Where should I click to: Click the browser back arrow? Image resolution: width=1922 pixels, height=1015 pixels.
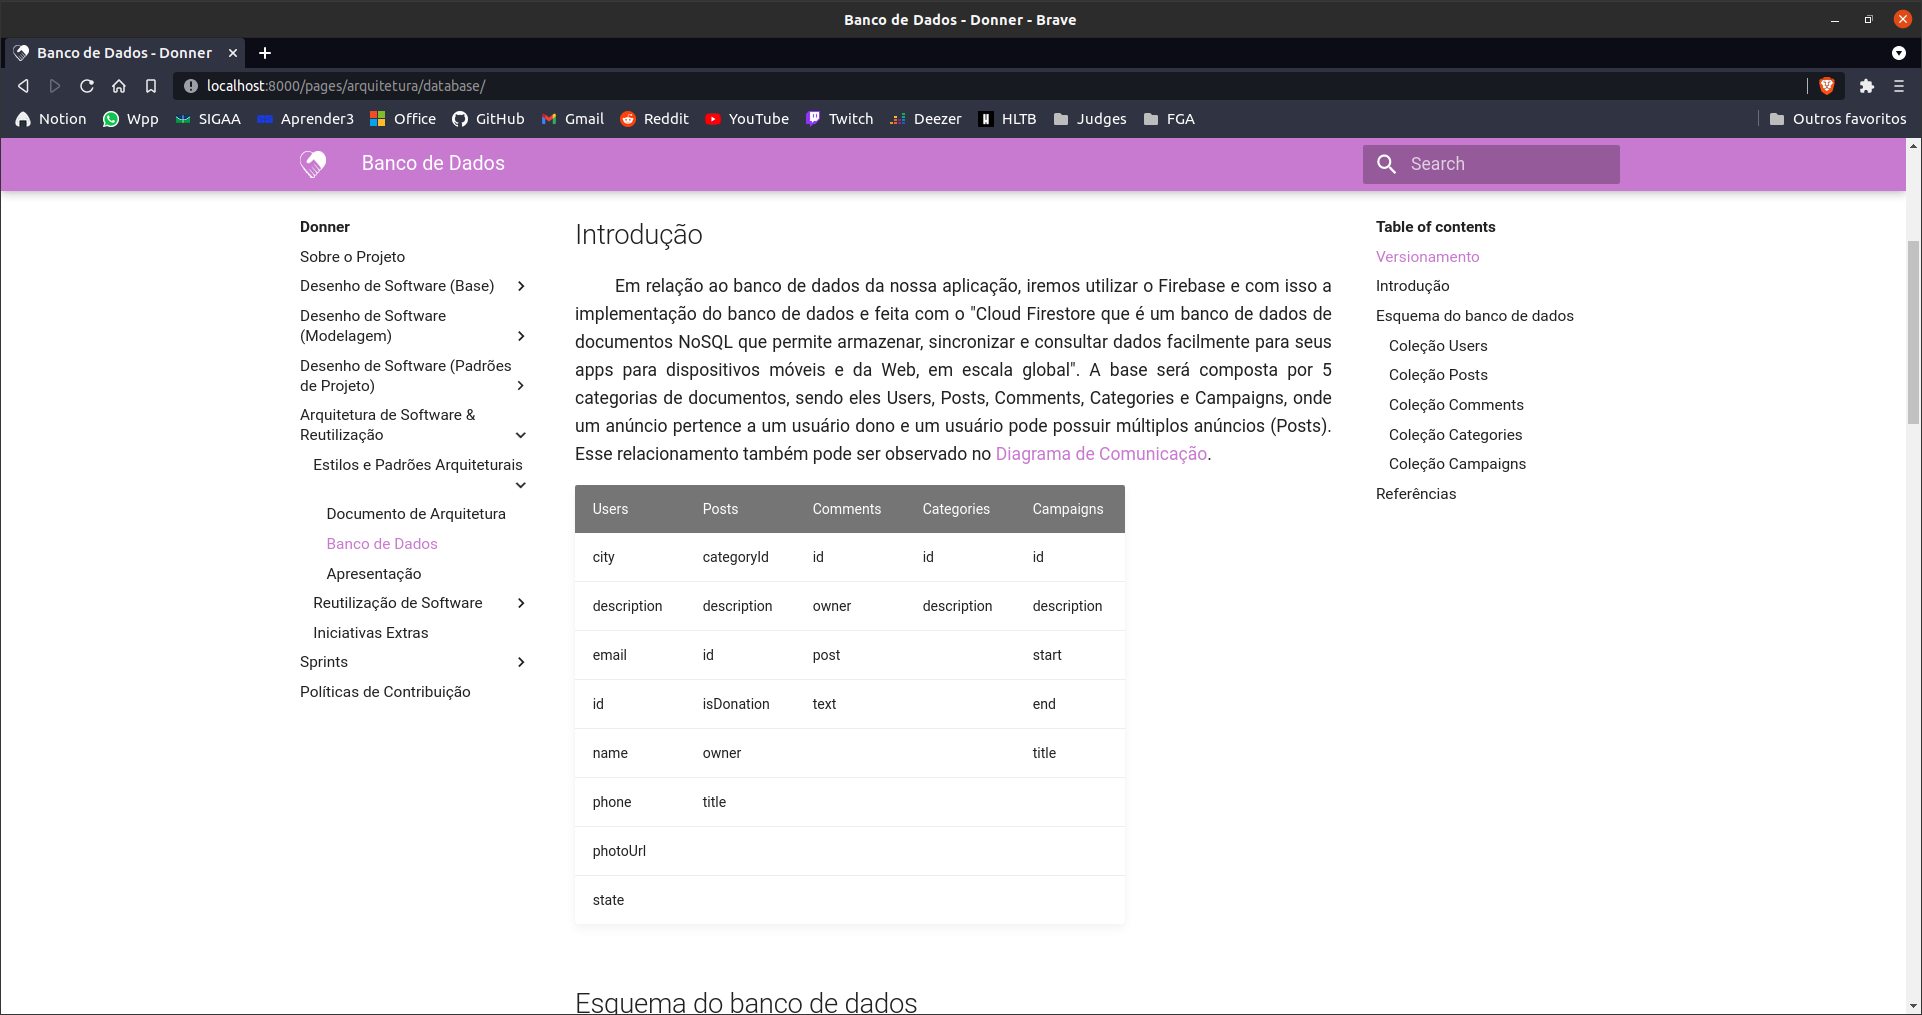(x=23, y=86)
